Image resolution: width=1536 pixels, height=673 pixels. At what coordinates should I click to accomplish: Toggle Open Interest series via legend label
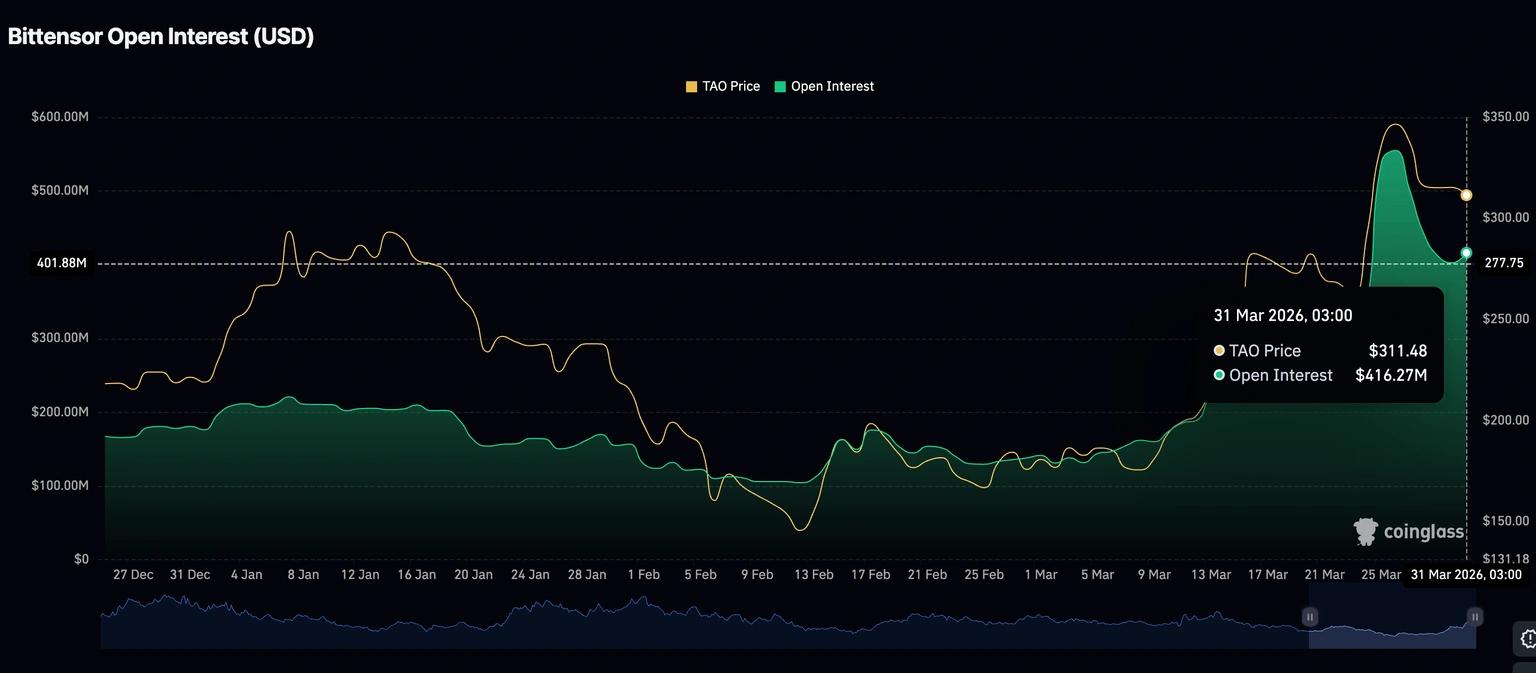tap(832, 87)
